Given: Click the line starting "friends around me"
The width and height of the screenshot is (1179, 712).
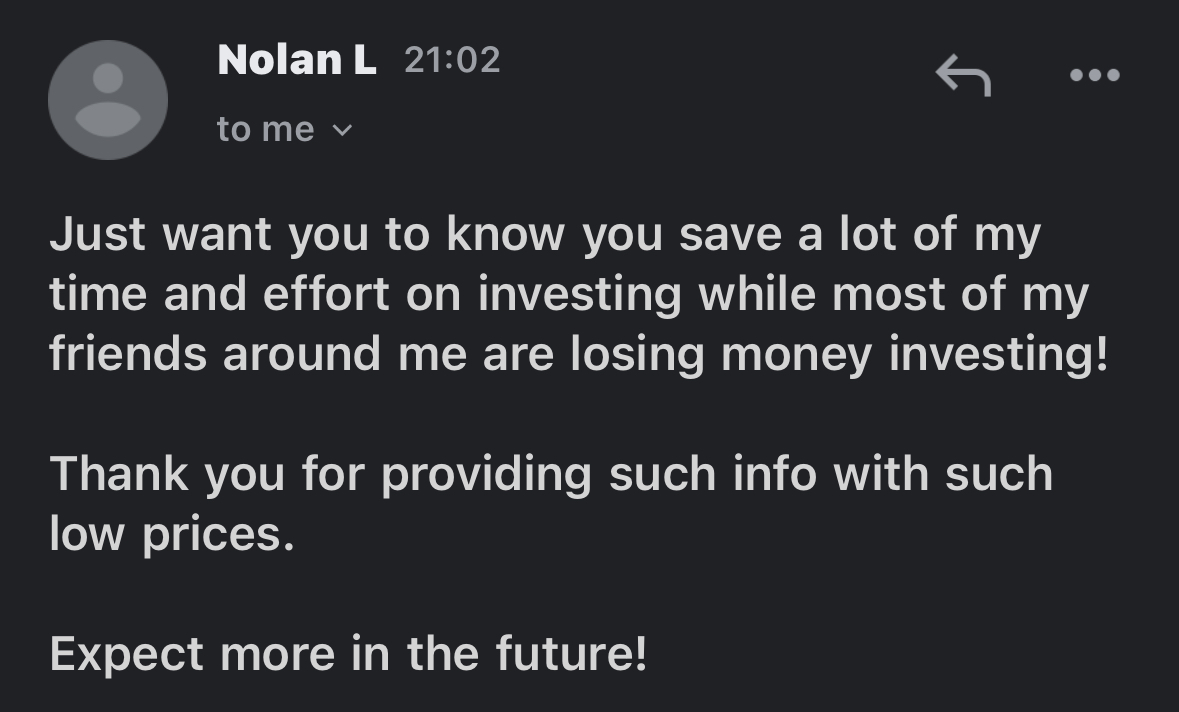Looking at the screenshot, I should tap(579, 356).
